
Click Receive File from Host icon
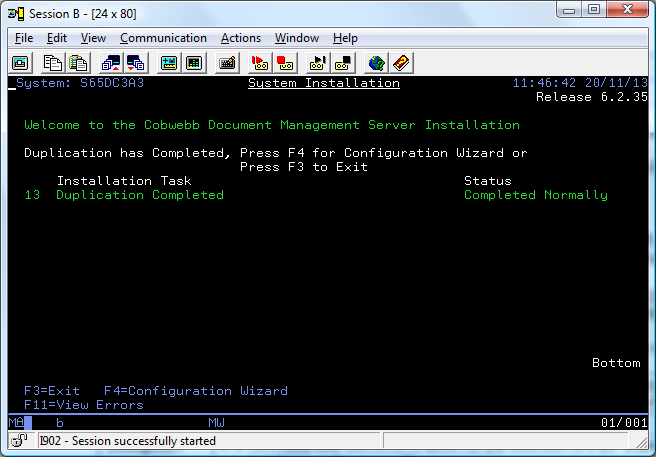click(136, 63)
